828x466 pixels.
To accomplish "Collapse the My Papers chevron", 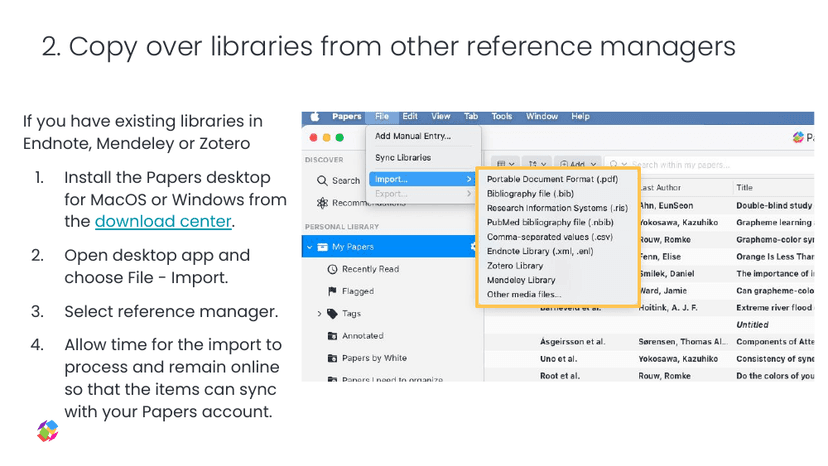I will 309,247.
